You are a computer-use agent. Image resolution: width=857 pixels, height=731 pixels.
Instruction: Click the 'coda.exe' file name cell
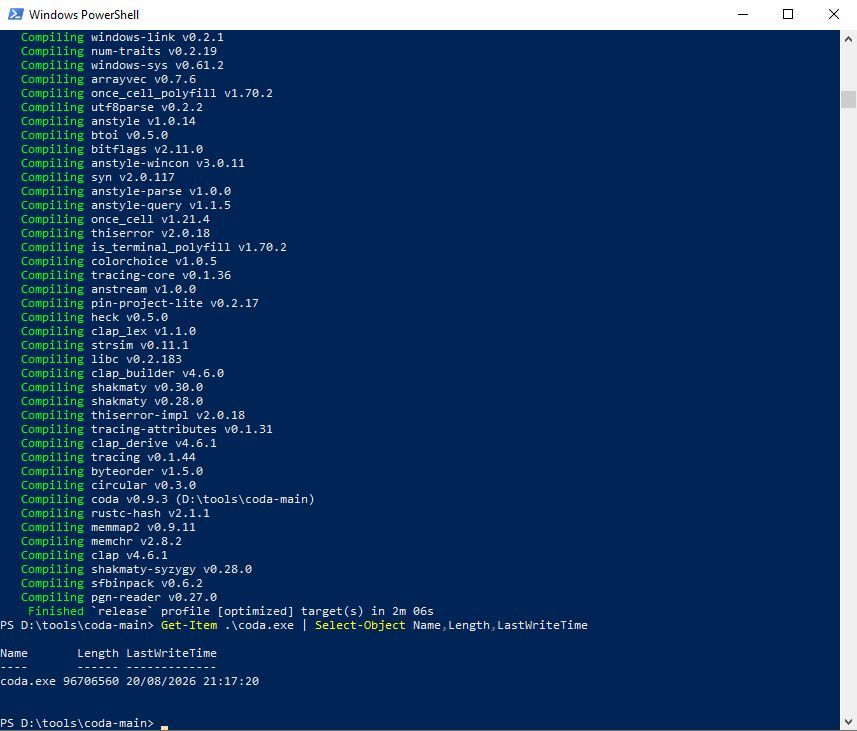tap(28, 681)
